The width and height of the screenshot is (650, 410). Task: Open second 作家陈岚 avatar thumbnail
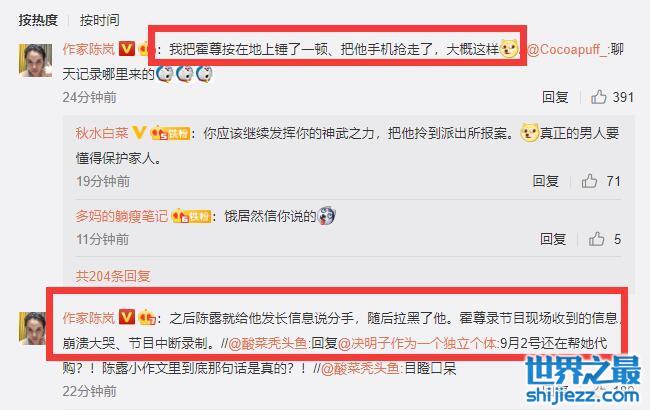tap(33, 328)
